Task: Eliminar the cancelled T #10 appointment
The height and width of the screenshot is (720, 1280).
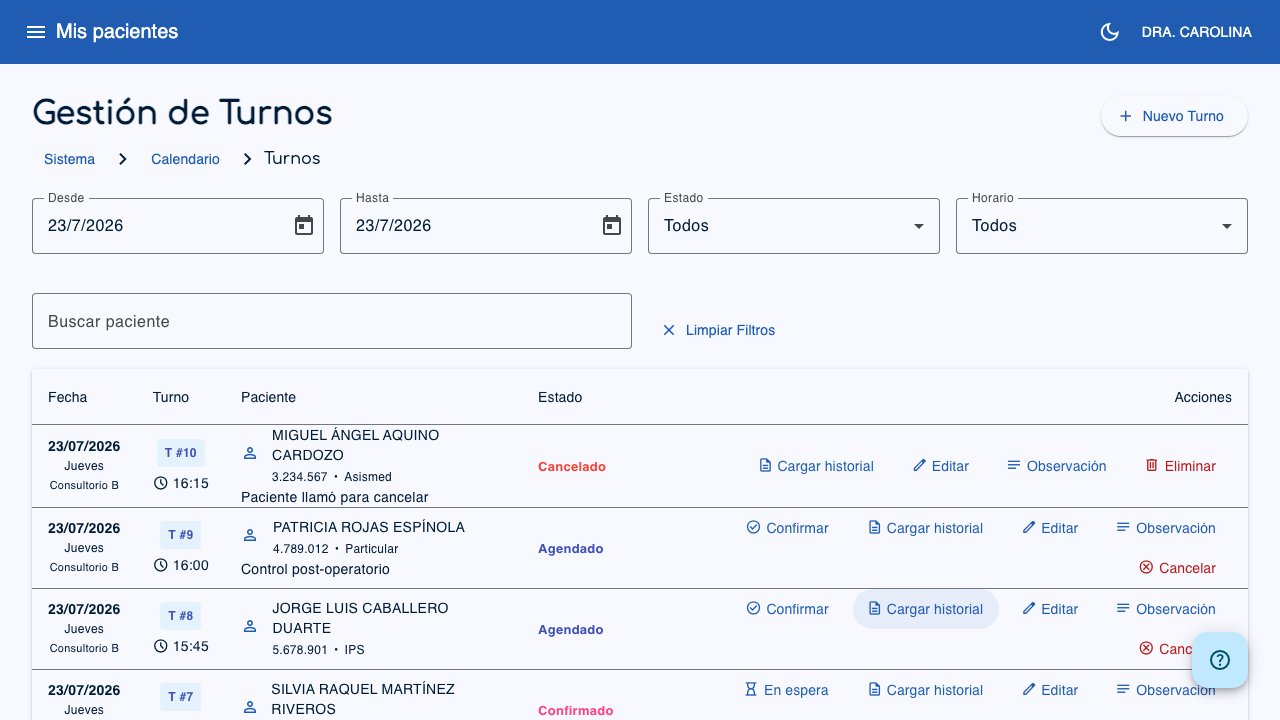Action: (1180, 466)
